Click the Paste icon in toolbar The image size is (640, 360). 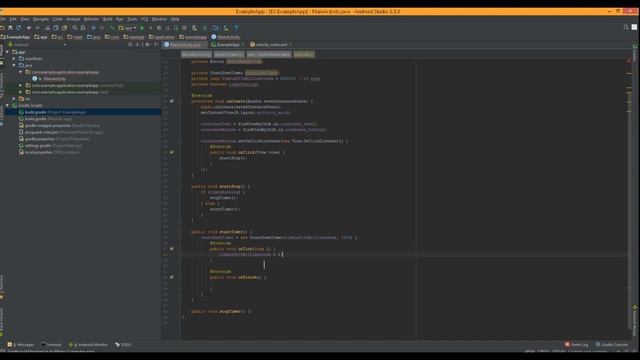coord(64,28)
